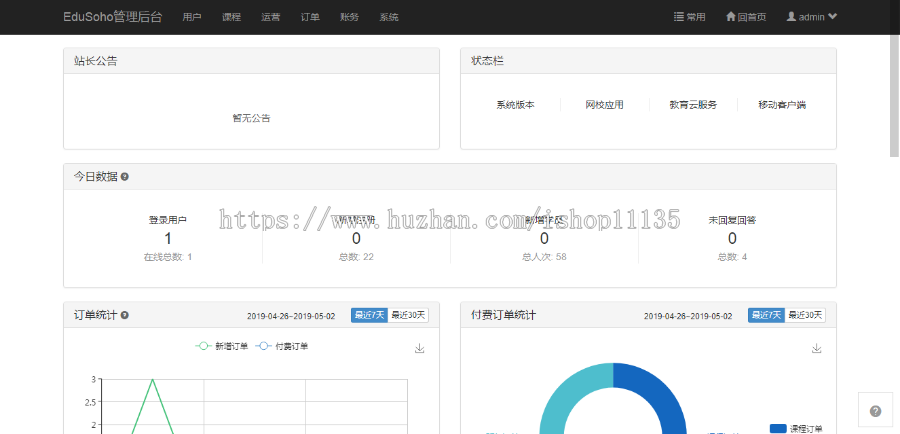Click the green line peak at value 3
This screenshot has height=434, width=900.
pos(152,379)
